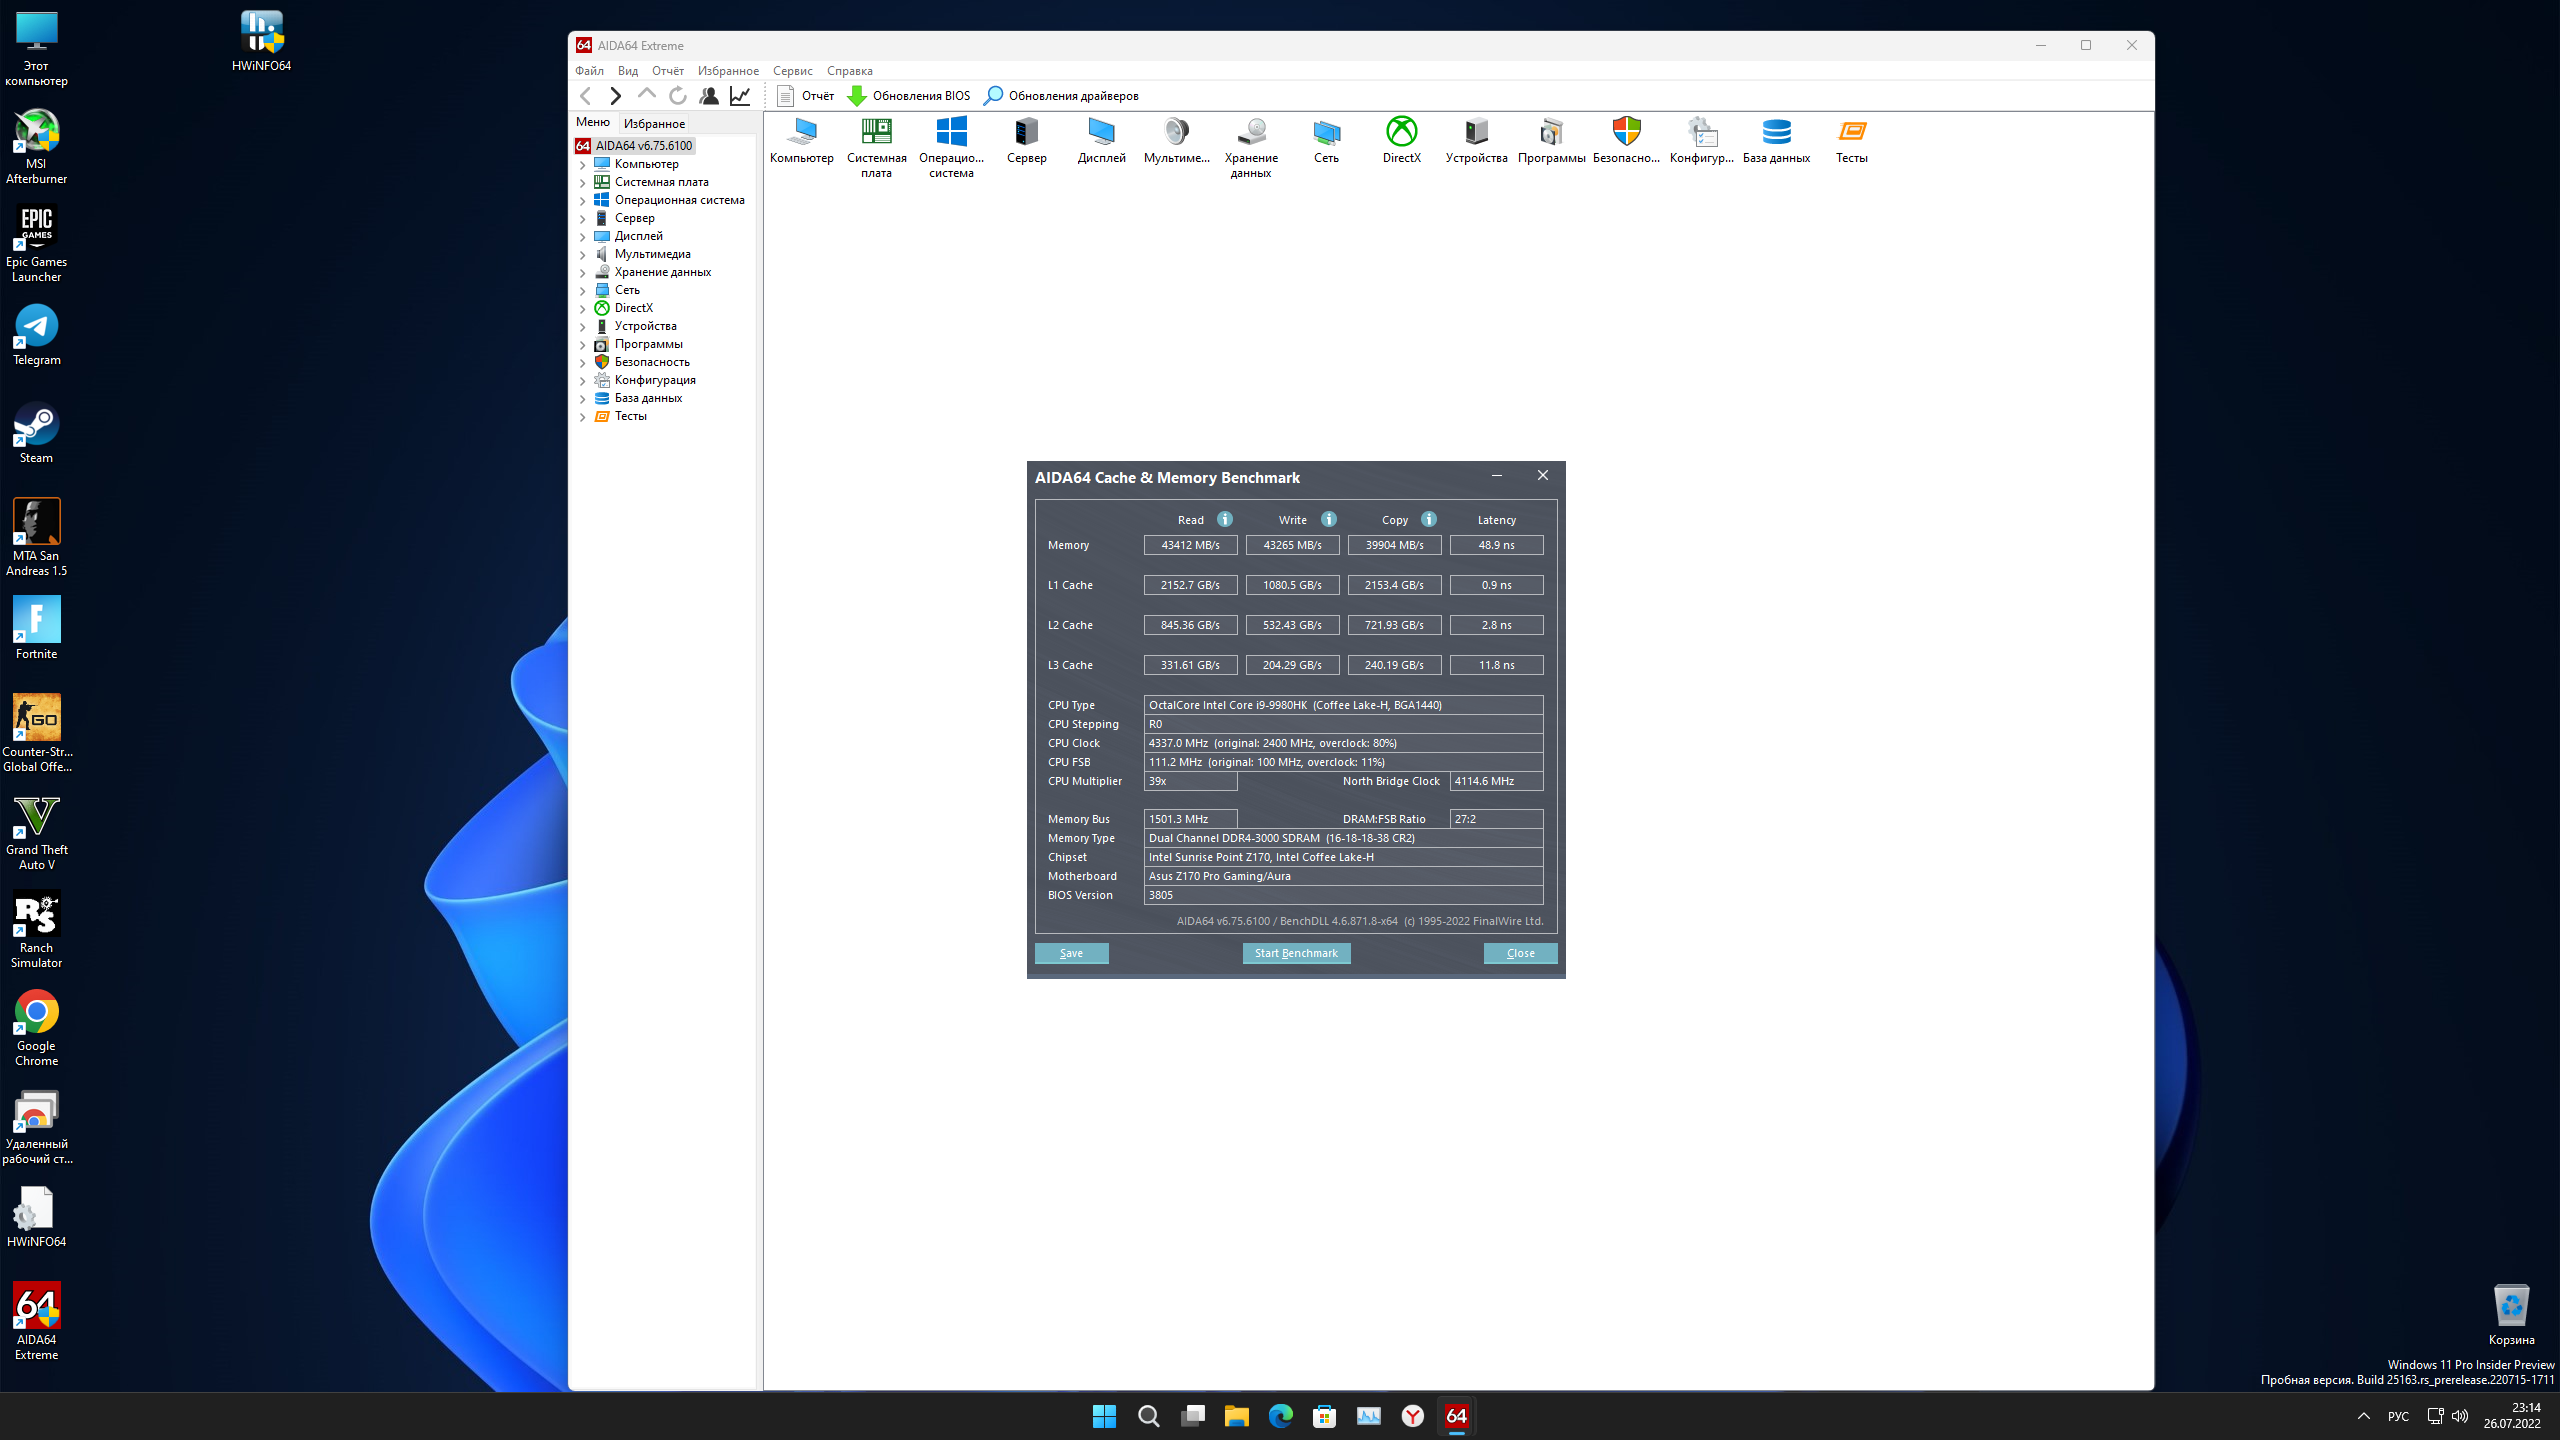Open Microsoft Edge from the taskbar

pyautogui.click(x=1280, y=1416)
